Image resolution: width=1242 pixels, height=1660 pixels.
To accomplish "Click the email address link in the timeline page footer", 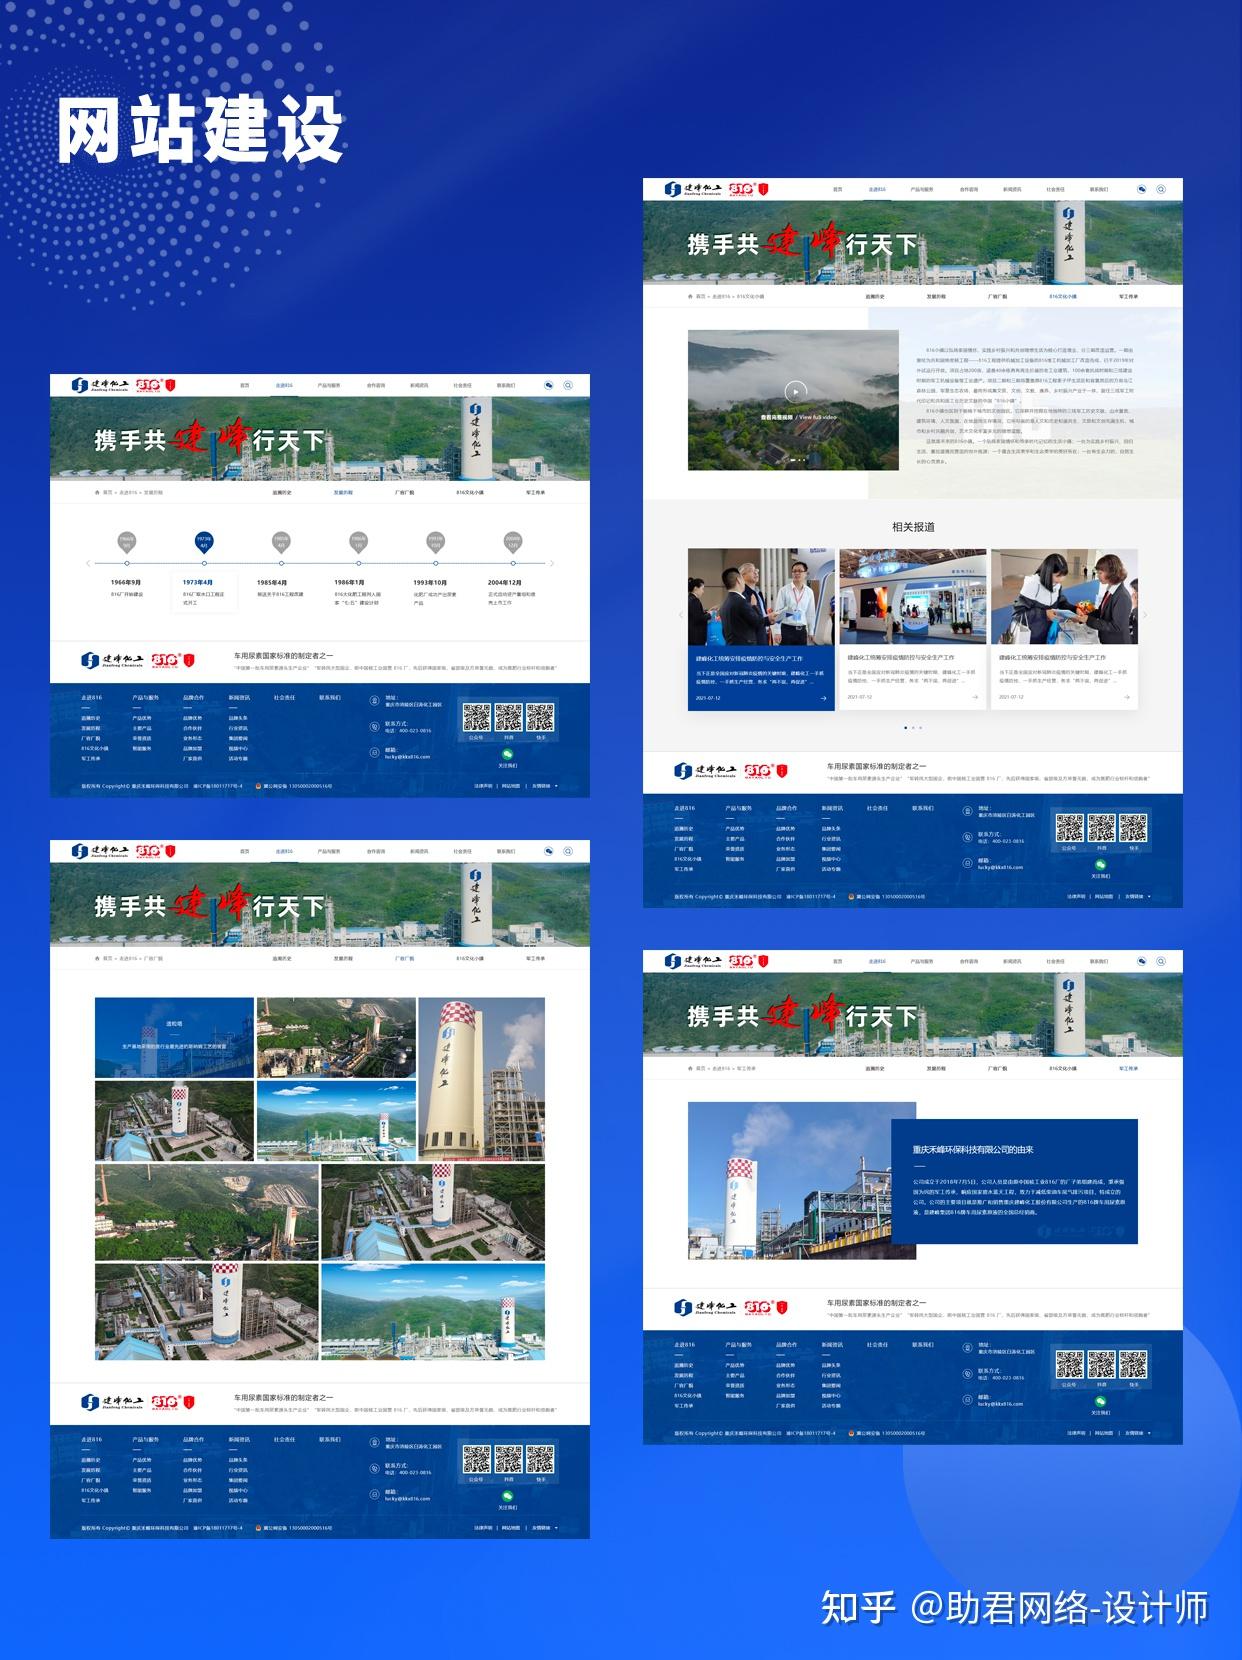I will pos(408,757).
